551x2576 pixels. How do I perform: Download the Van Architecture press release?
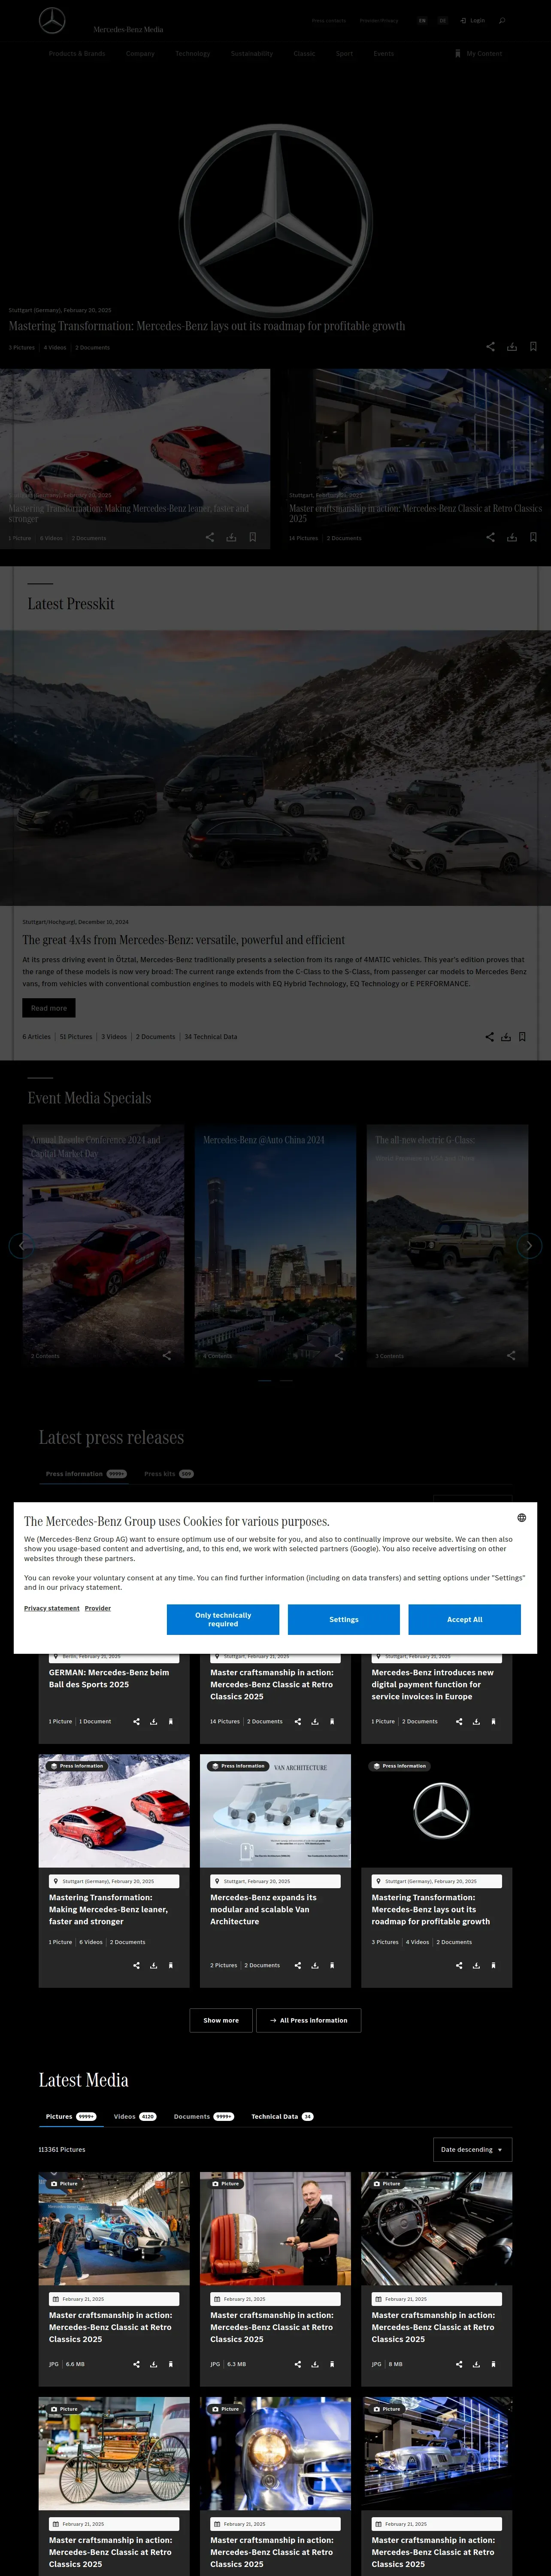tap(315, 1965)
